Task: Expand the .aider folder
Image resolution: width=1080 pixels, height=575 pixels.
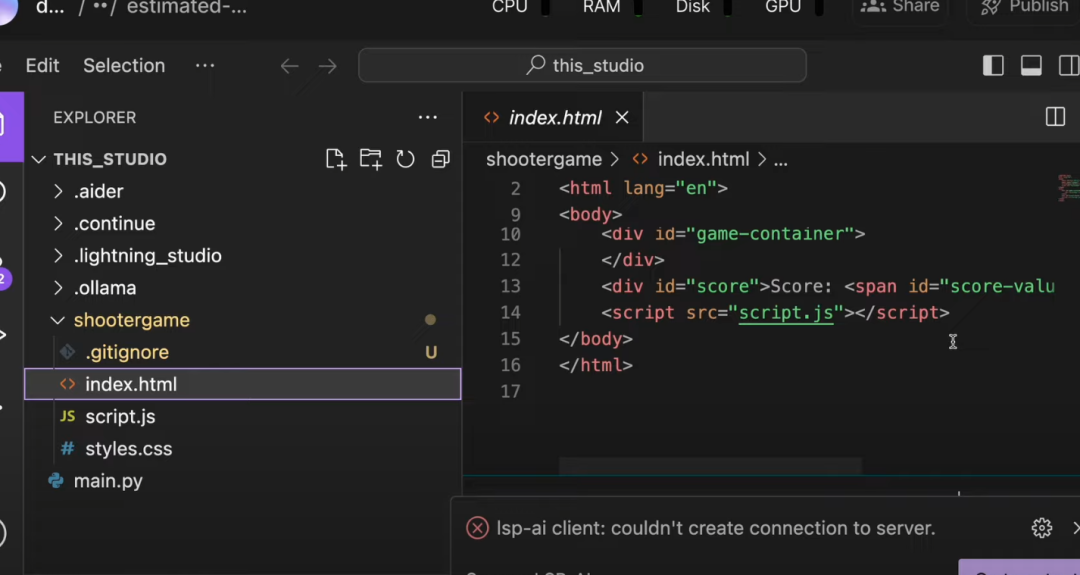Action: (x=98, y=191)
